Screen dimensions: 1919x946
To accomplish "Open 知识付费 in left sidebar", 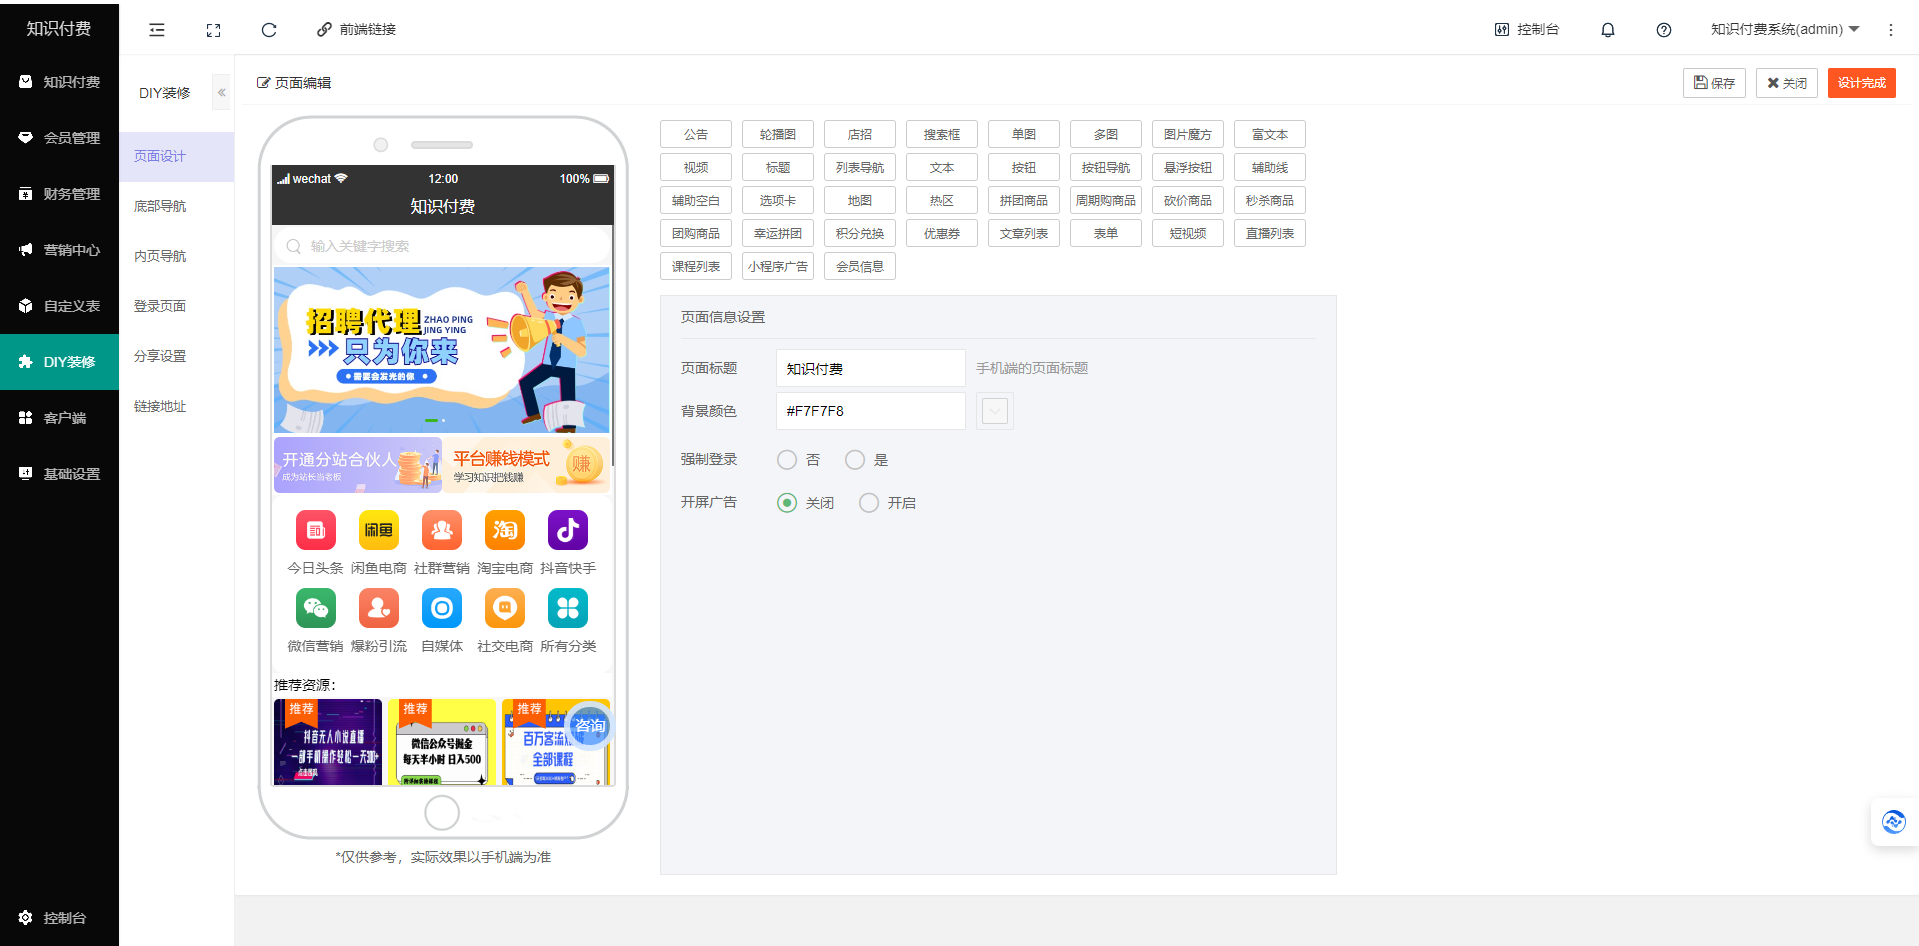I will pyautogui.click(x=59, y=82).
